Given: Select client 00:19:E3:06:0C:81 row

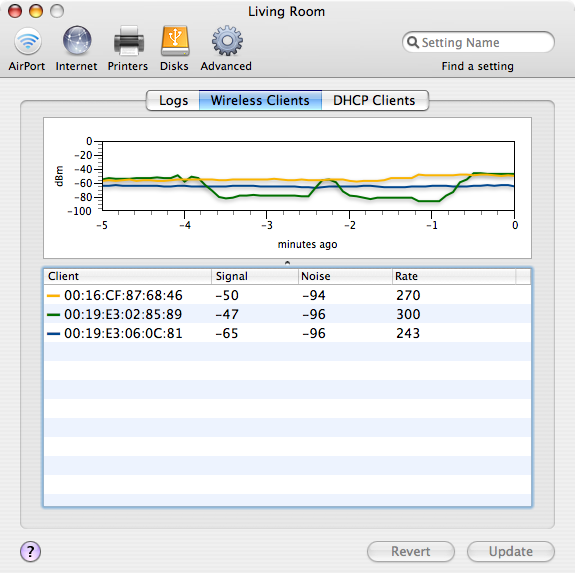Looking at the screenshot, I should click(x=287, y=333).
